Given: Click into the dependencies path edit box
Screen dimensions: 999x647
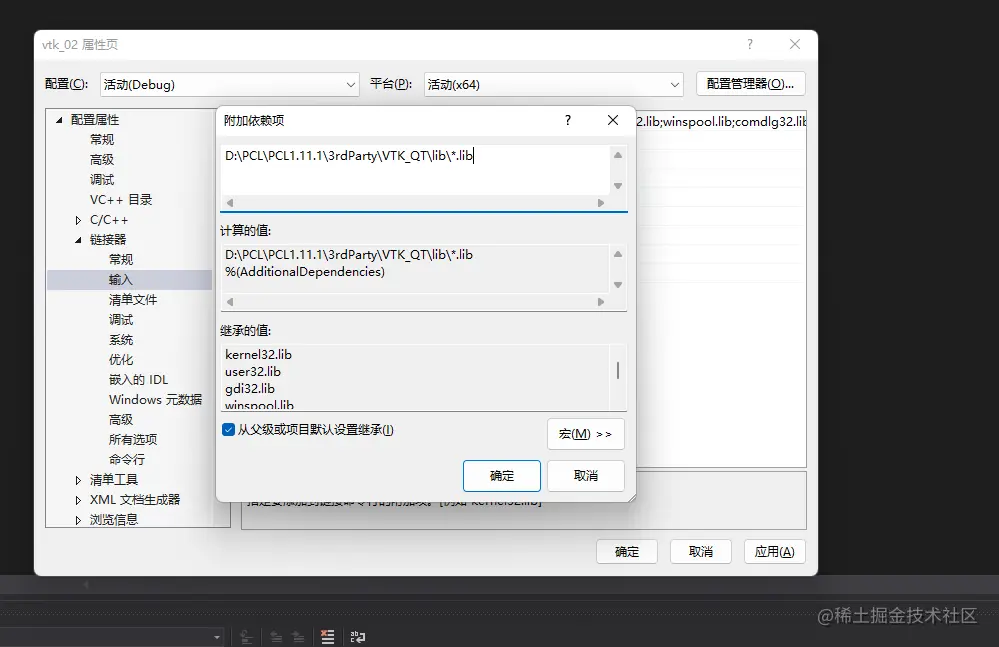Looking at the screenshot, I should pos(415,170).
